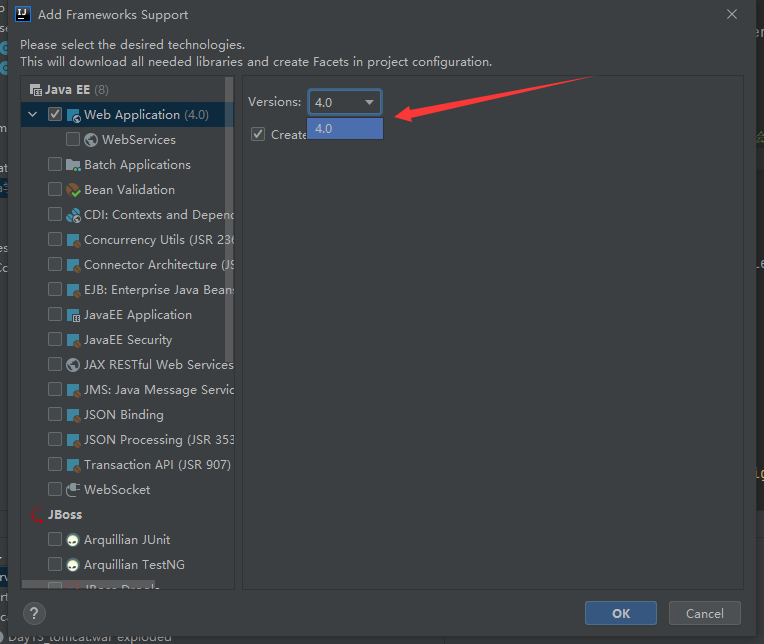Click the Web Application framework icon
Screen dimensions: 764x644
point(73,115)
